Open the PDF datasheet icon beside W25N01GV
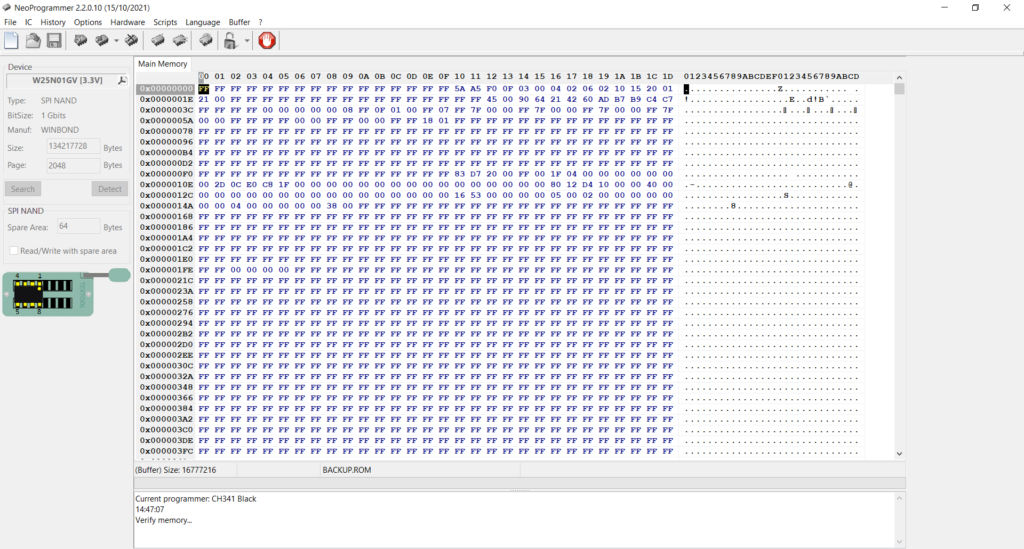 pos(122,80)
